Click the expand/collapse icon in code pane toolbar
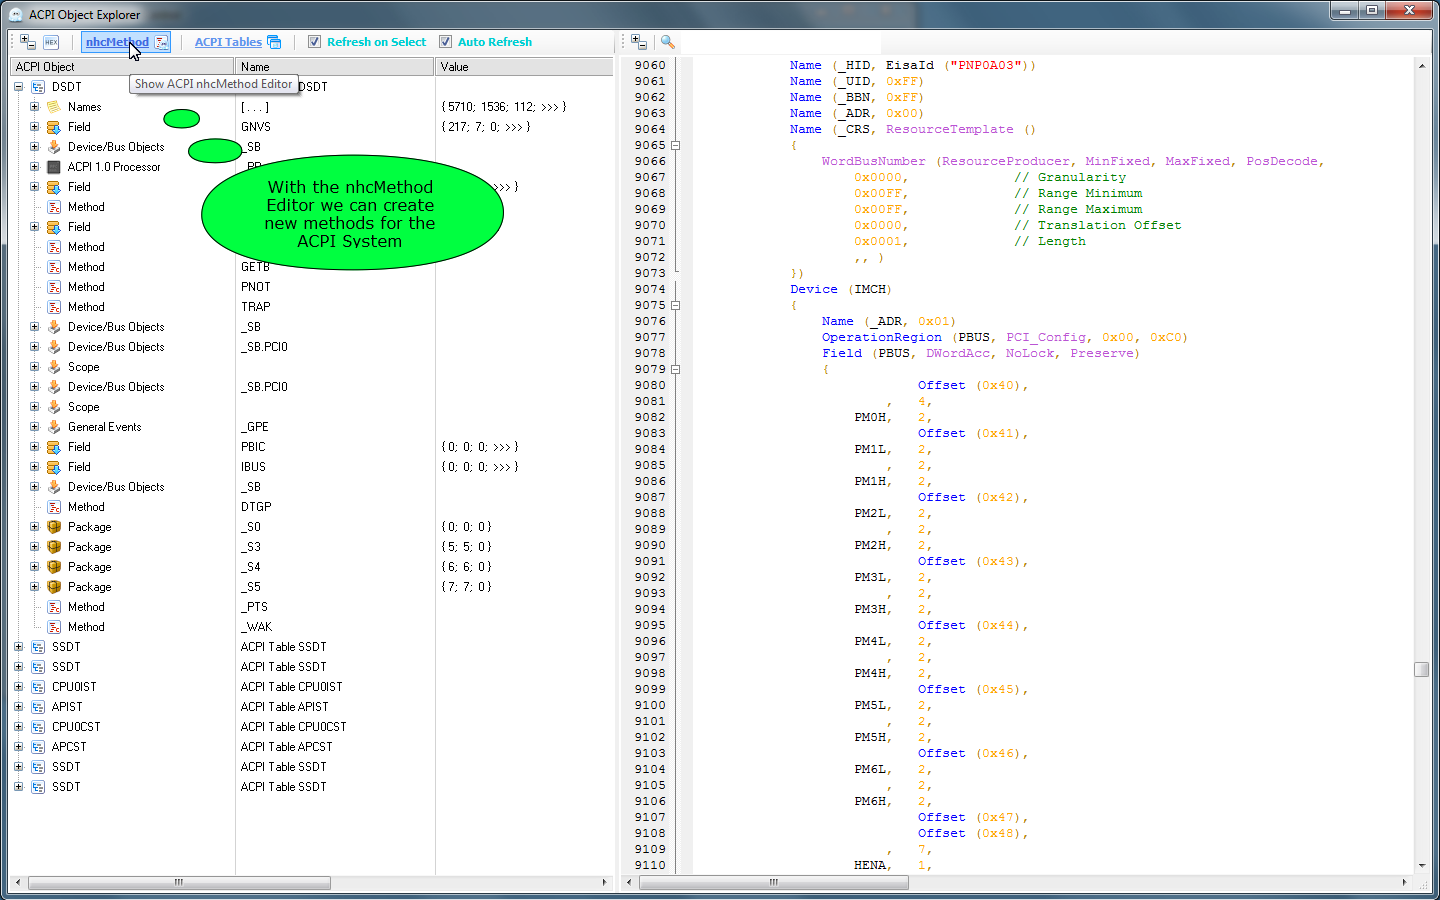Image resolution: width=1440 pixels, height=900 pixels. [x=639, y=42]
